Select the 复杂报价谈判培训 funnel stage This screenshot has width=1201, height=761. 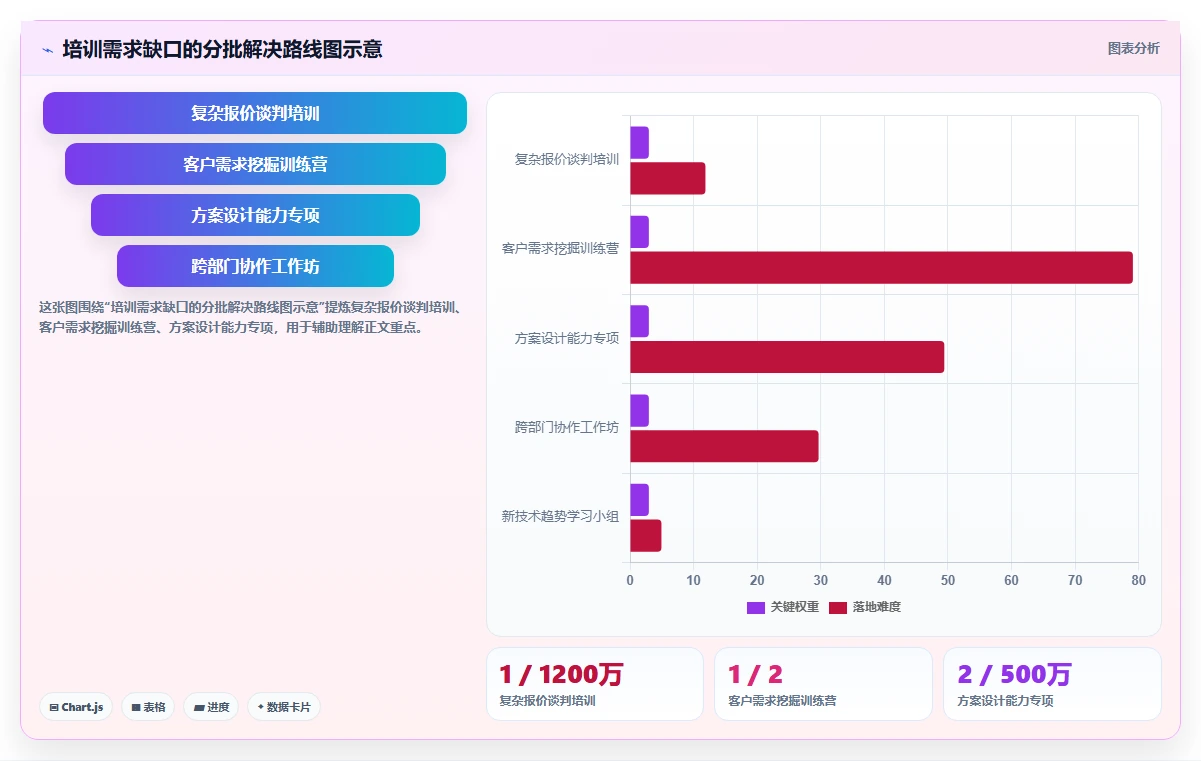coord(255,113)
